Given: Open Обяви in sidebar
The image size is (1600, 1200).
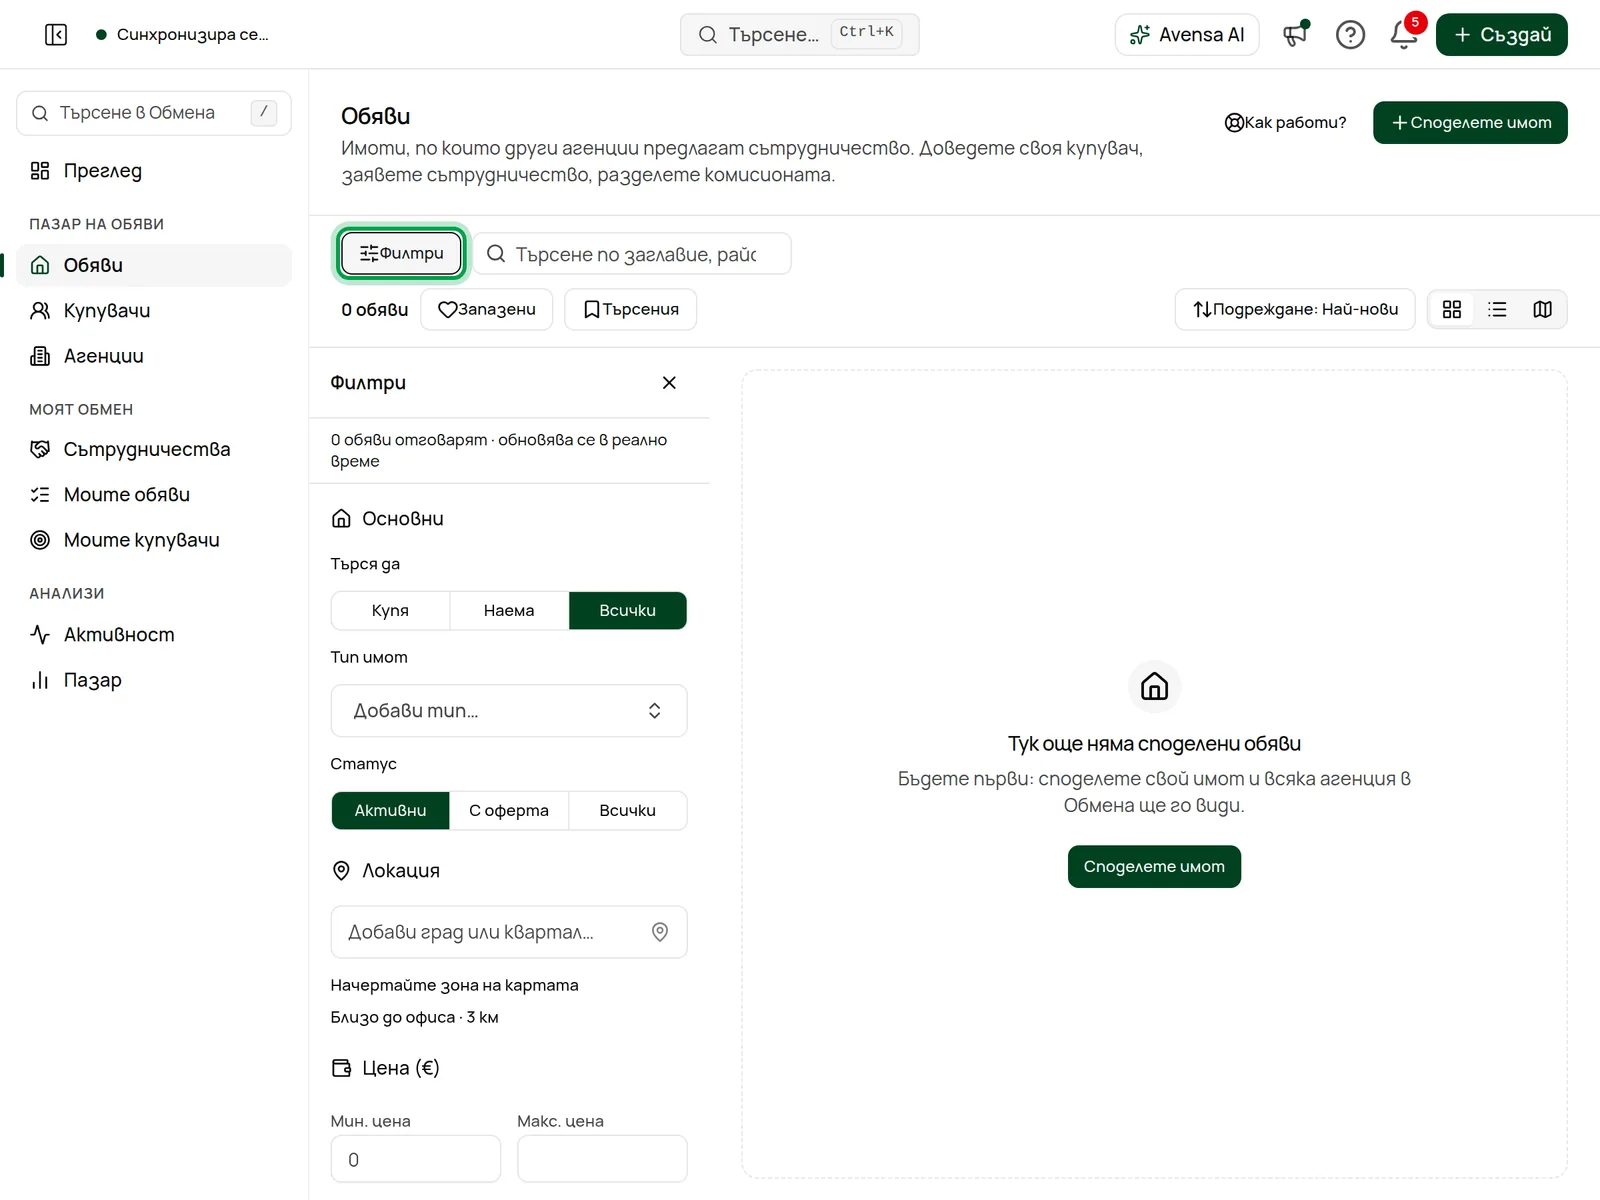Looking at the screenshot, I should pos(154,266).
